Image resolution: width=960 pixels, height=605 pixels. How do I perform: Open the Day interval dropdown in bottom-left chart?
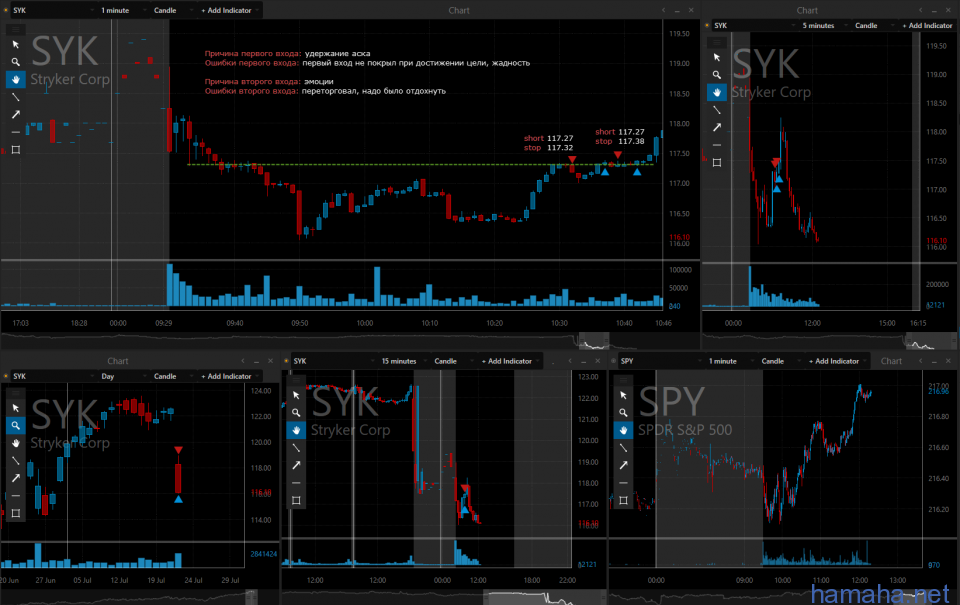(x=122, y=376)
